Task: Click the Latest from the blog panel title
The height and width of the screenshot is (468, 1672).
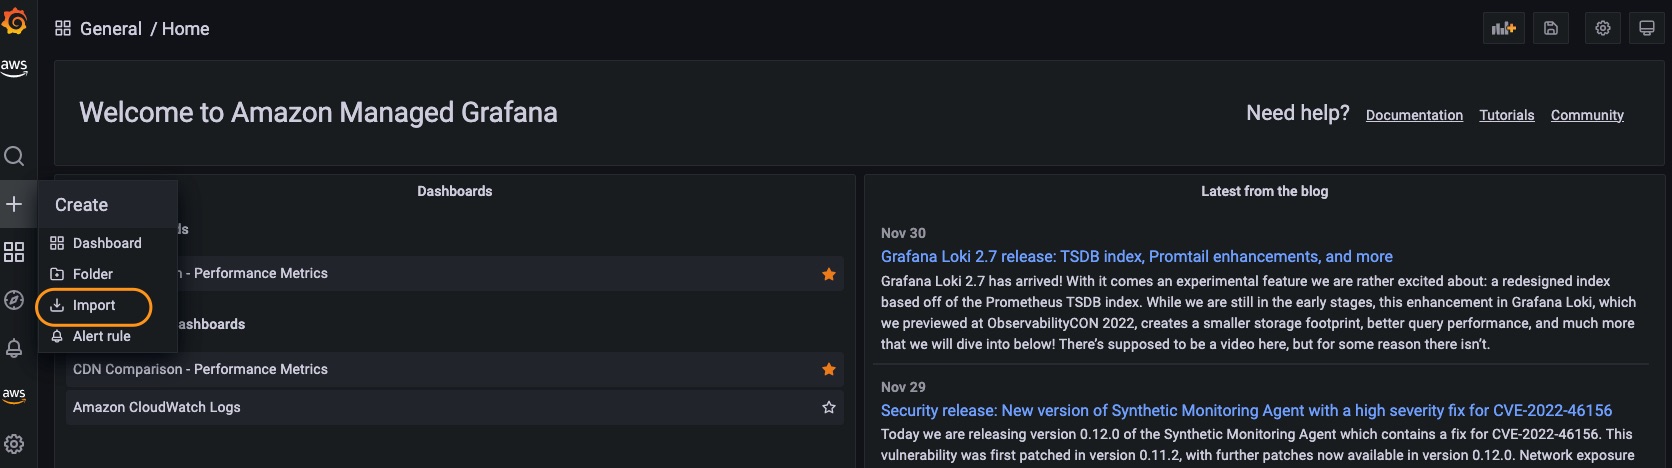Action: click(1265, 191)
